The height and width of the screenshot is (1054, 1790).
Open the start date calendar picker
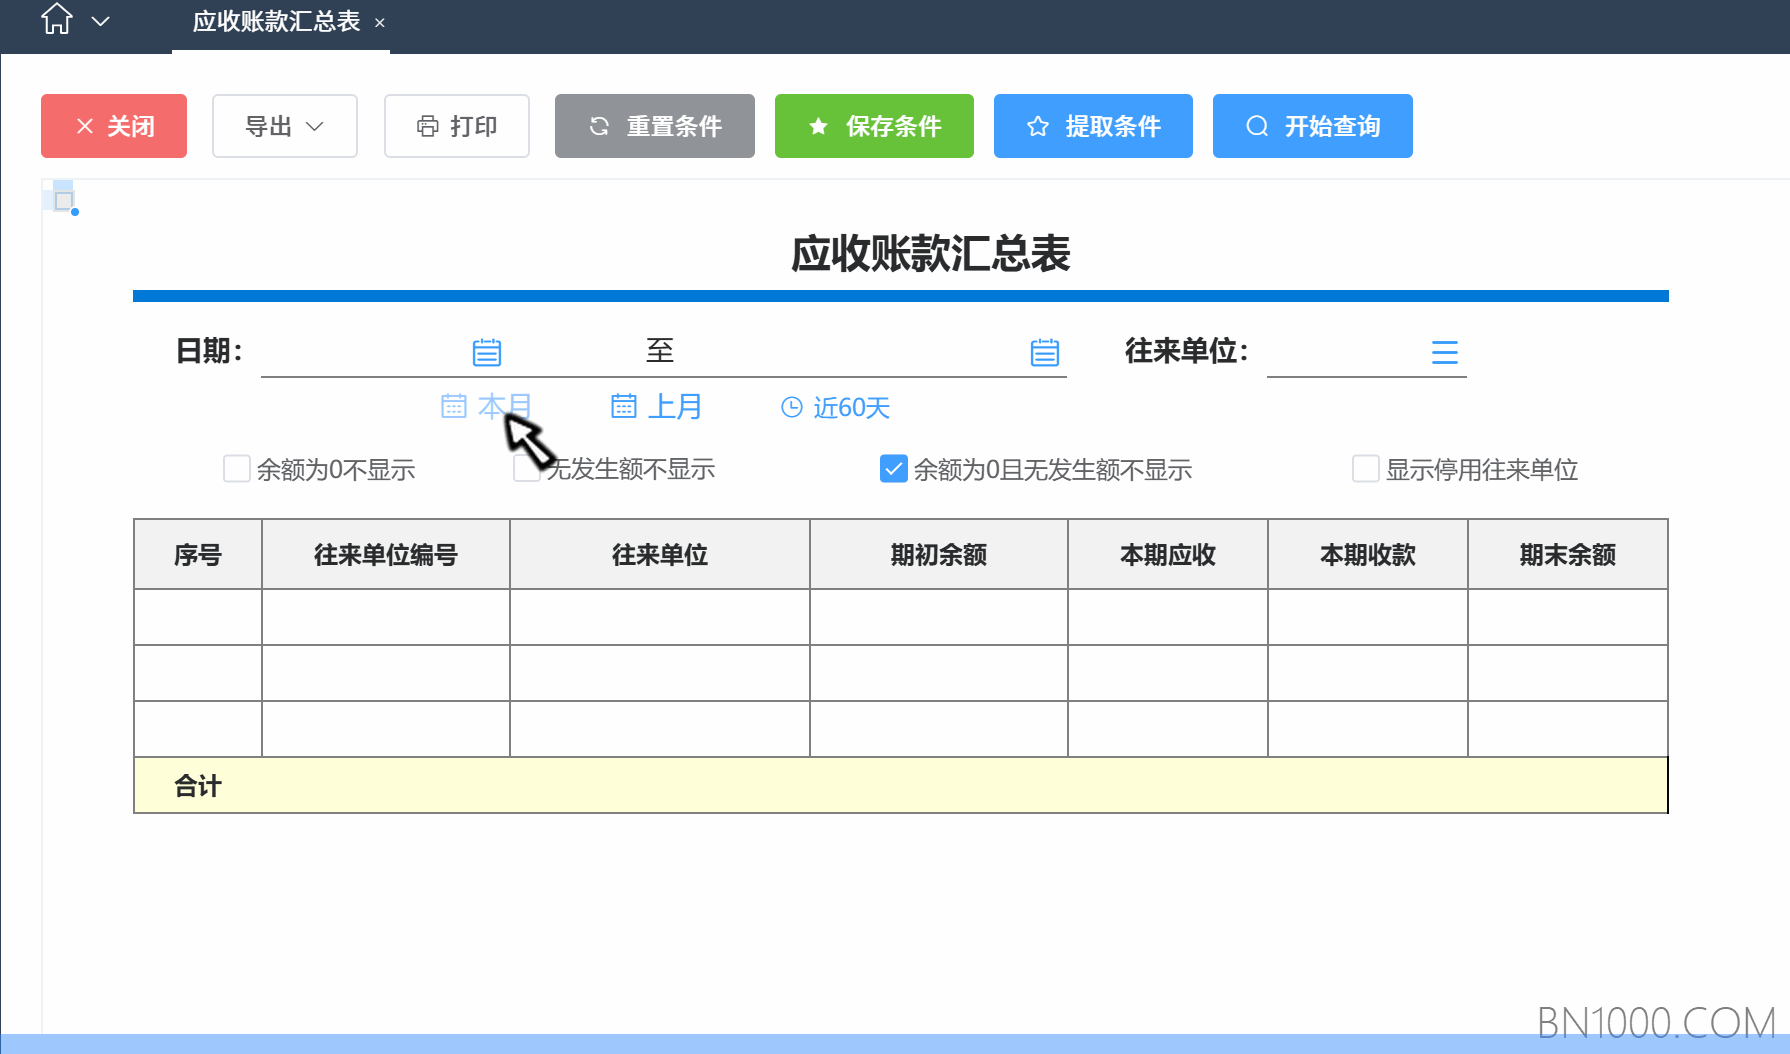487,352
